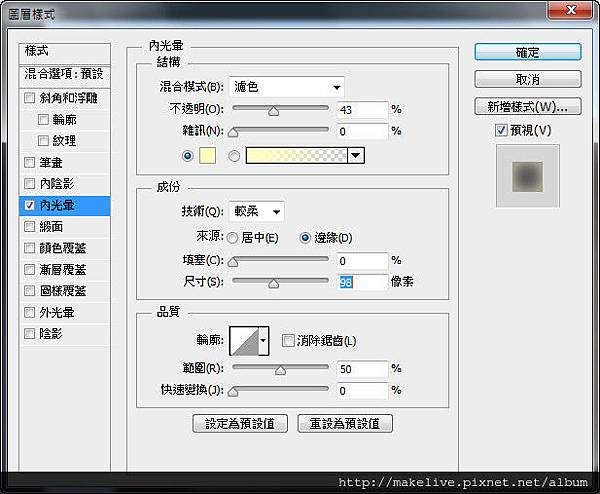Select 邊緣(D) source radio button

(305, 238)
